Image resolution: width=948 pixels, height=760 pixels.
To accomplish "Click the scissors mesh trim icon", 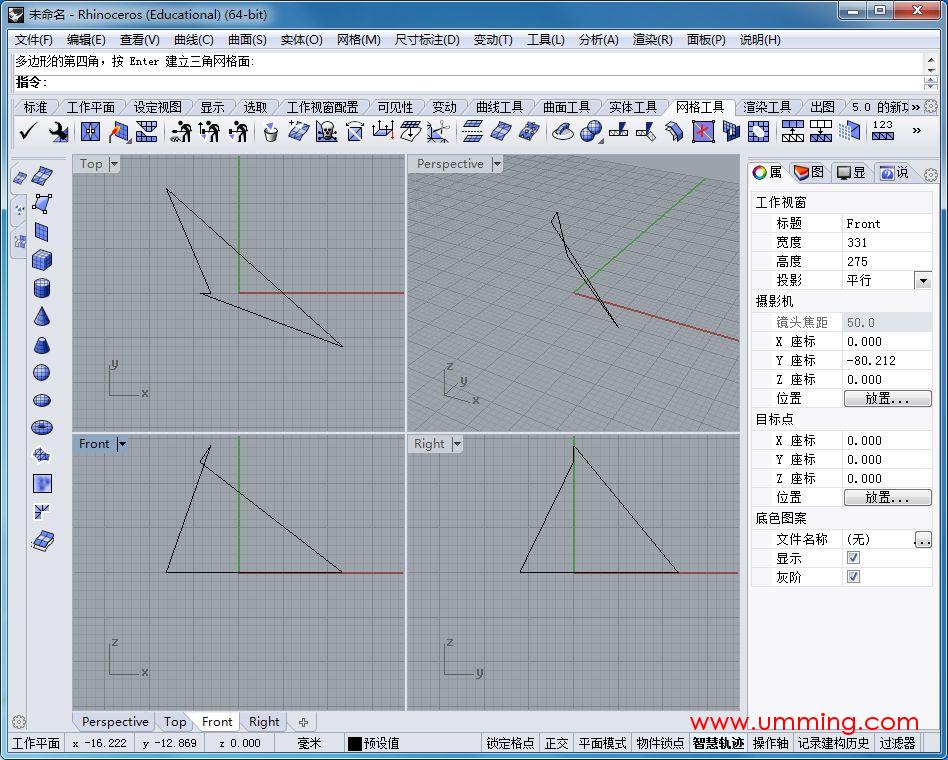I will [438, 131].
